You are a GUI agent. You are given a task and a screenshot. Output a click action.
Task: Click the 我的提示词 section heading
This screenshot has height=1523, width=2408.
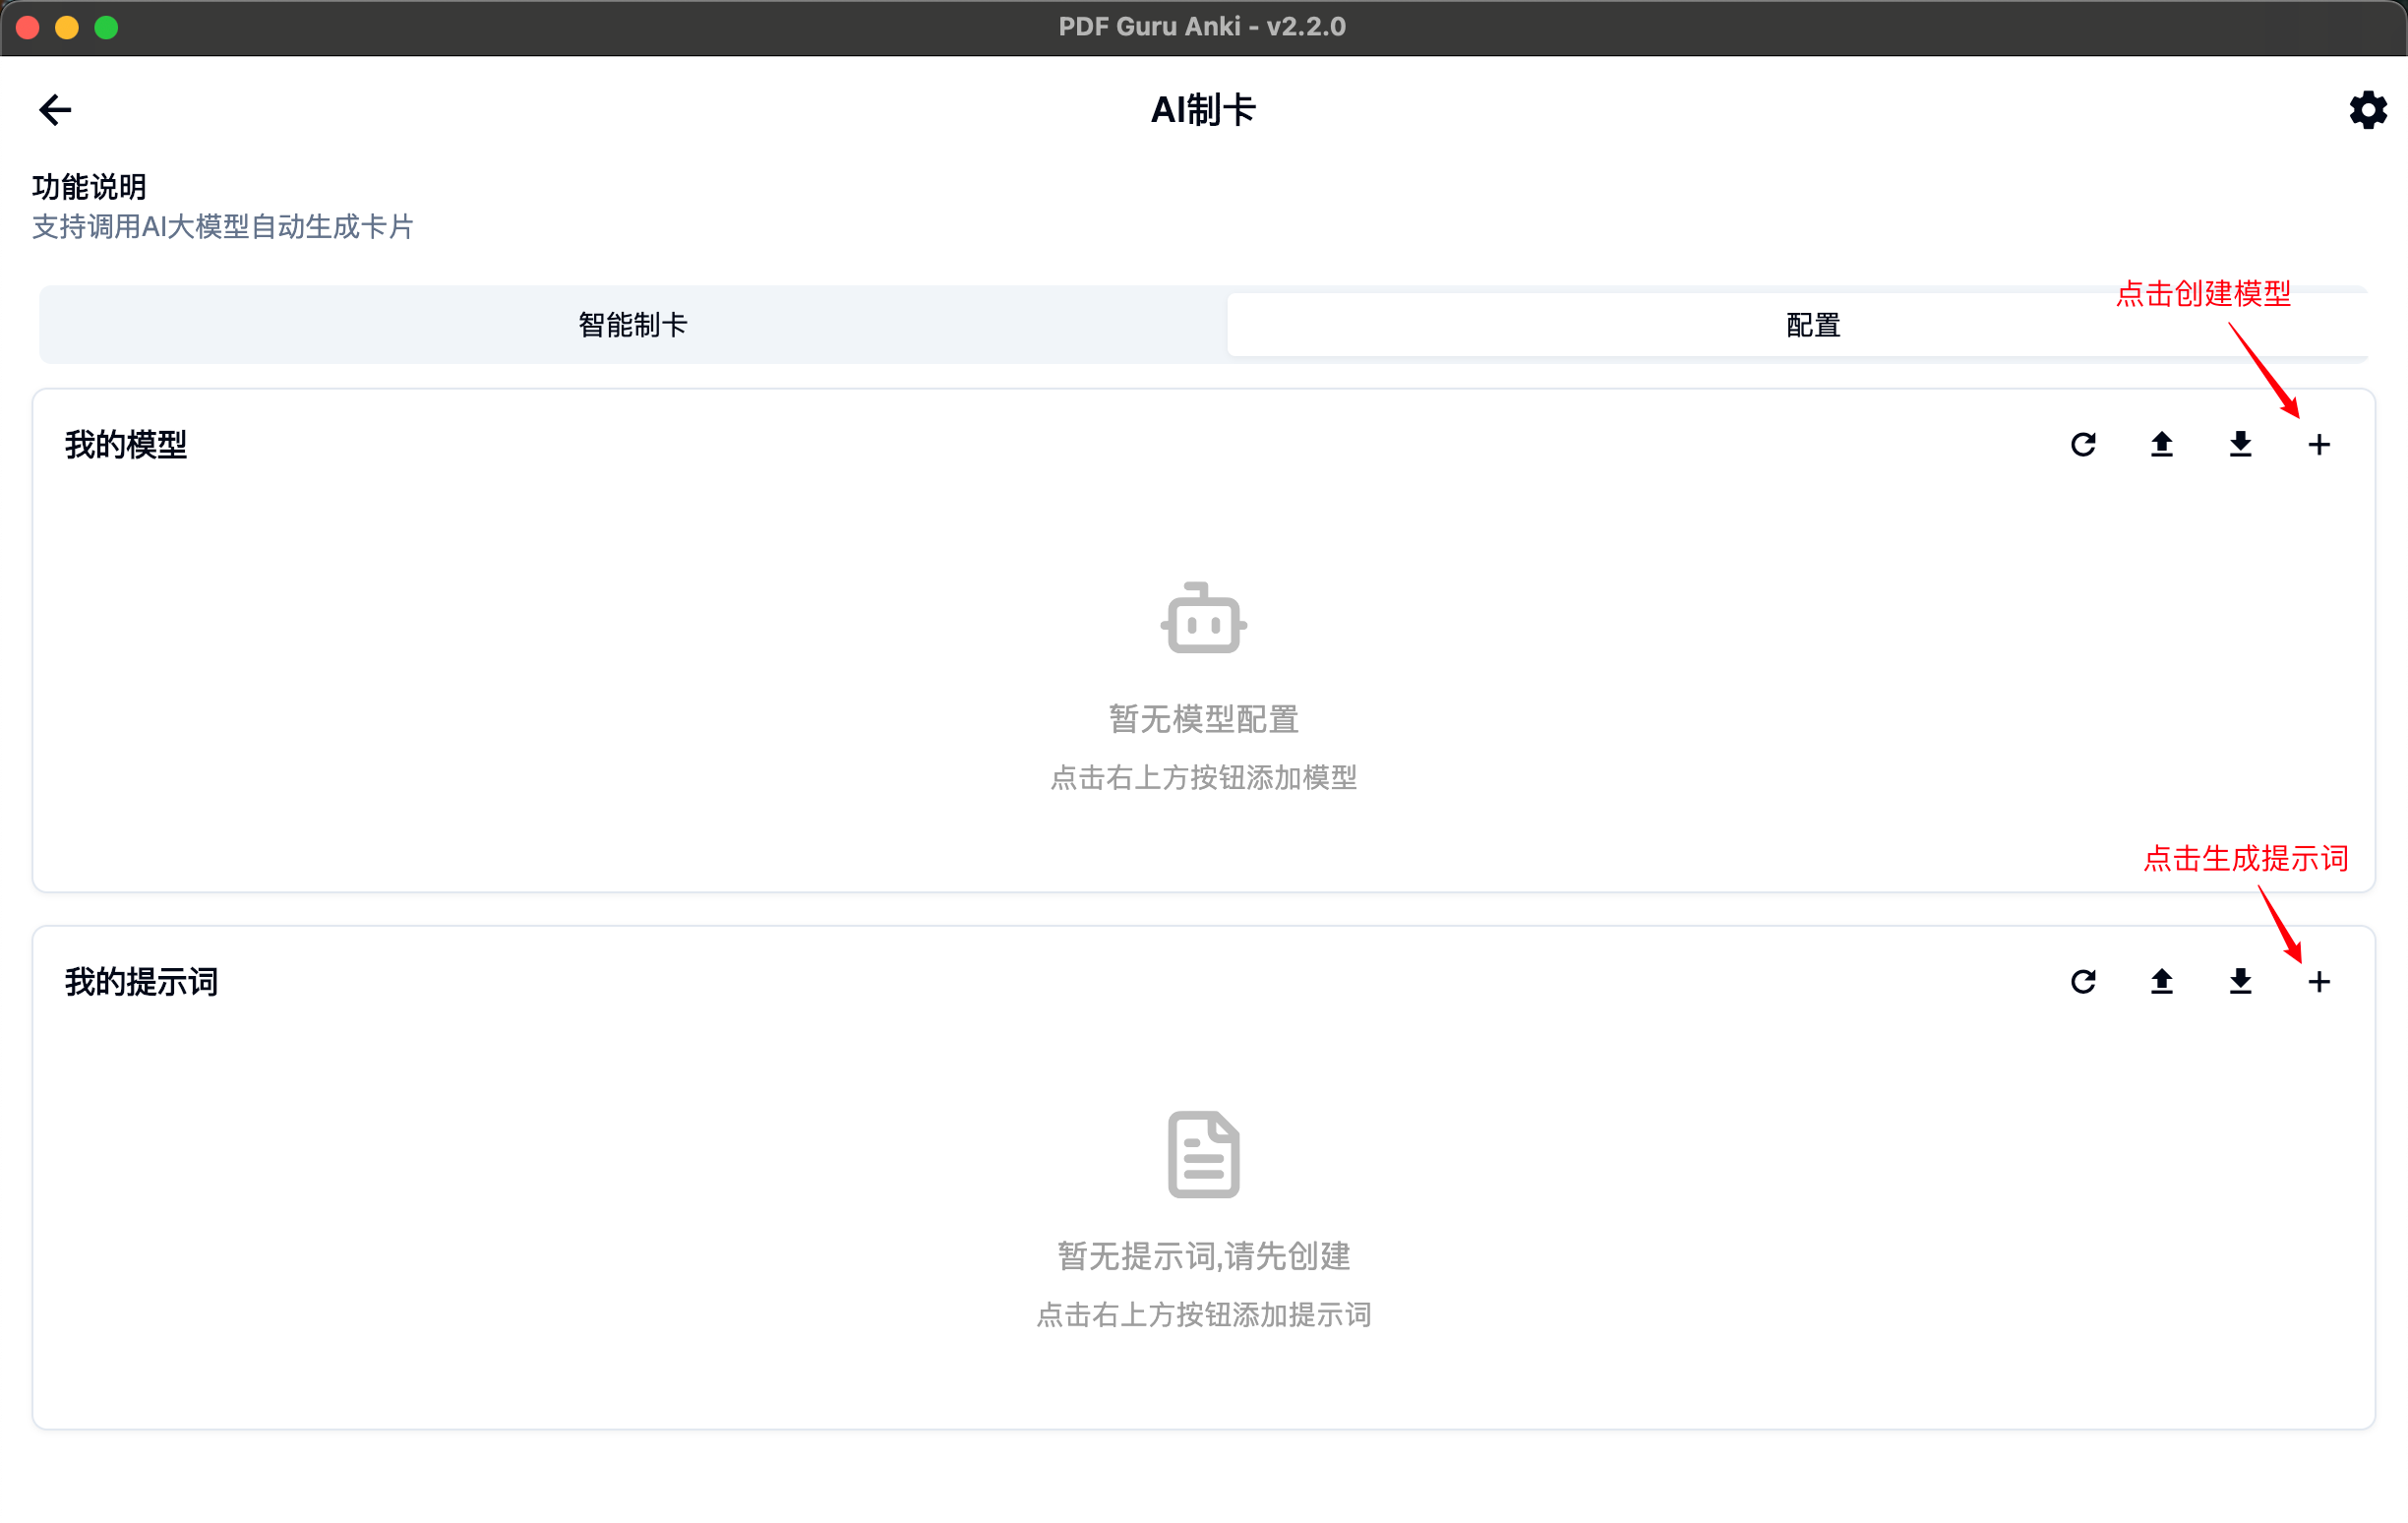[141, 981]
